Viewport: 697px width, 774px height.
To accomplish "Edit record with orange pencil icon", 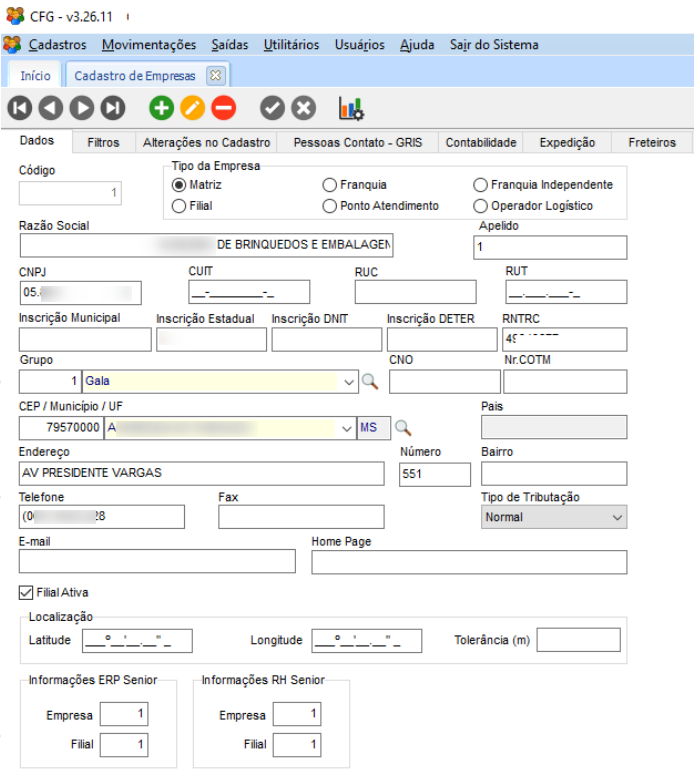I will pyautogui.click(x=192, y=108).
